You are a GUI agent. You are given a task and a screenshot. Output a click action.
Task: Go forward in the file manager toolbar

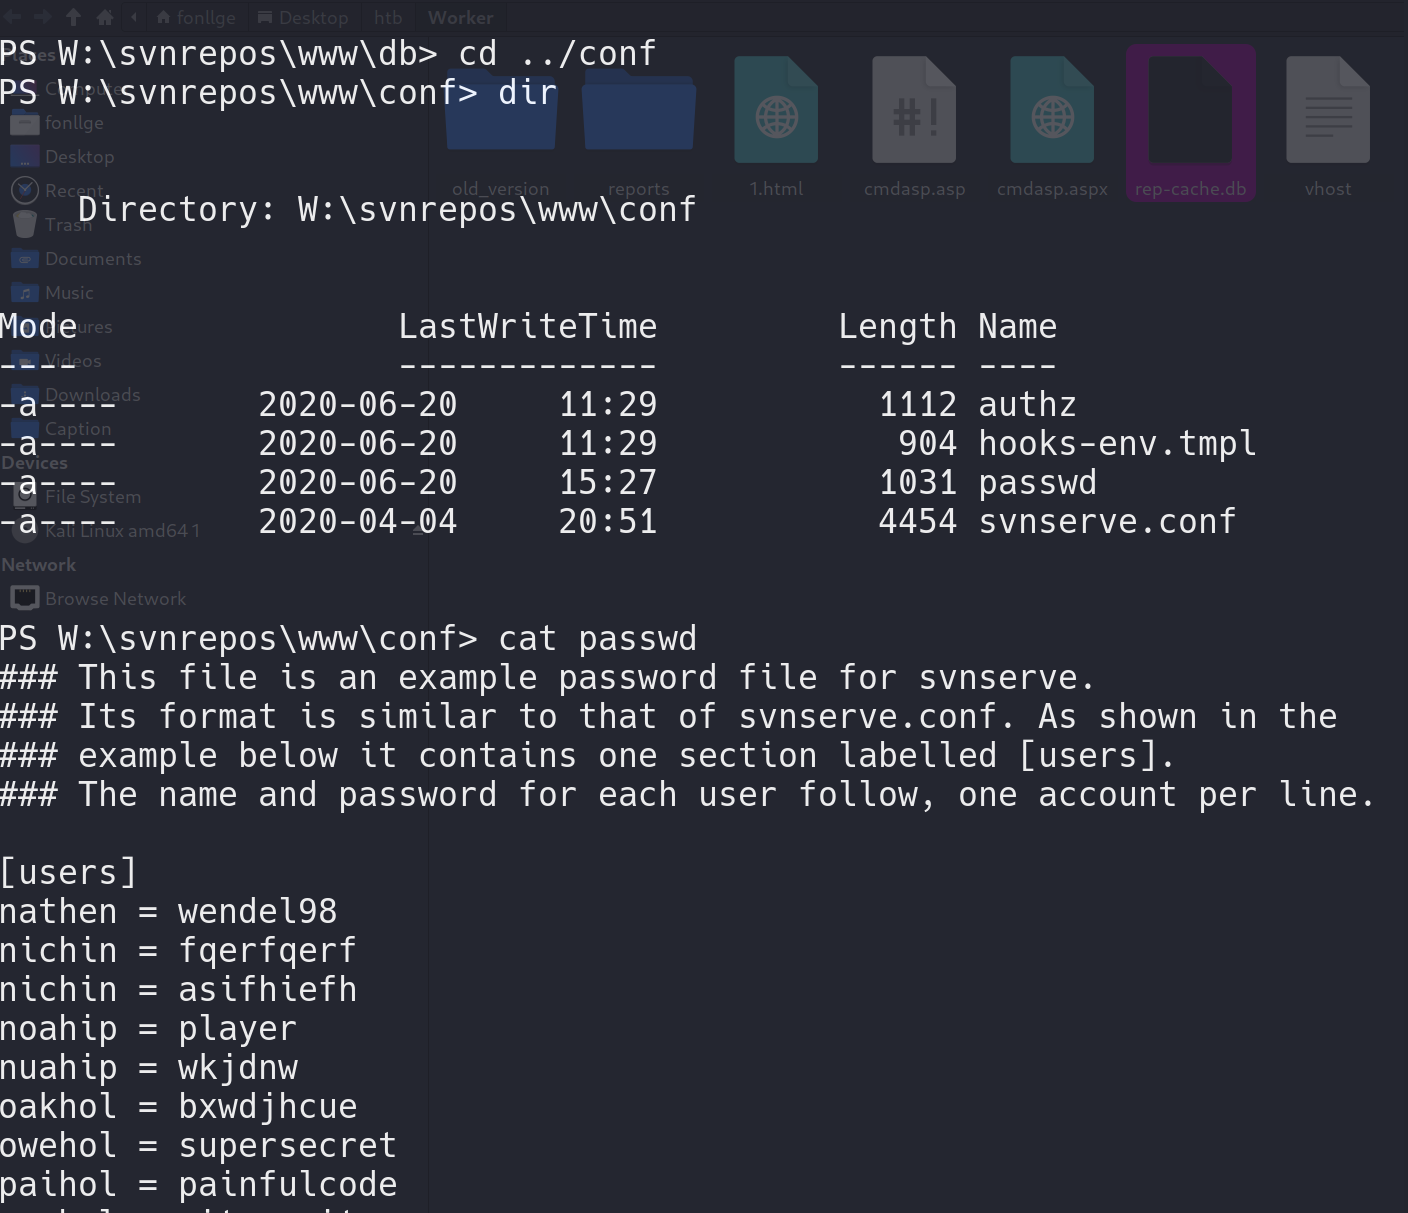[x=42, y=17]
